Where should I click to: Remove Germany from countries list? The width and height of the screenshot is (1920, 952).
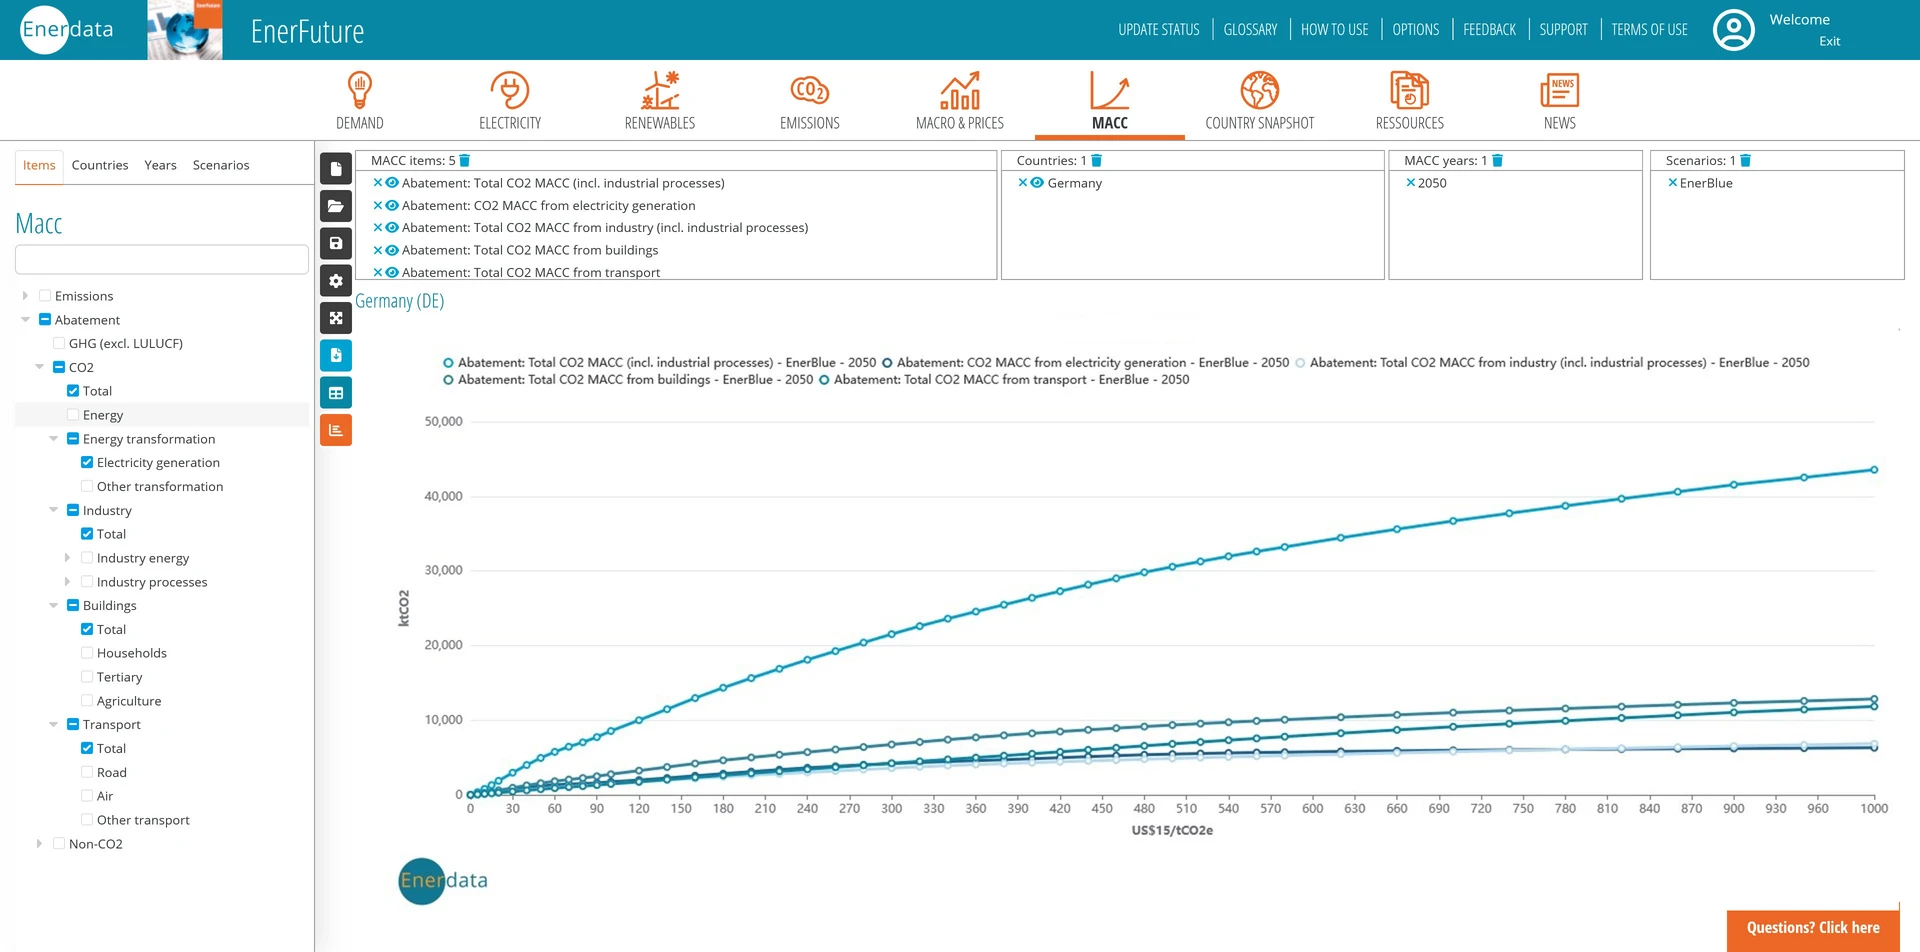click(1023, 183)
